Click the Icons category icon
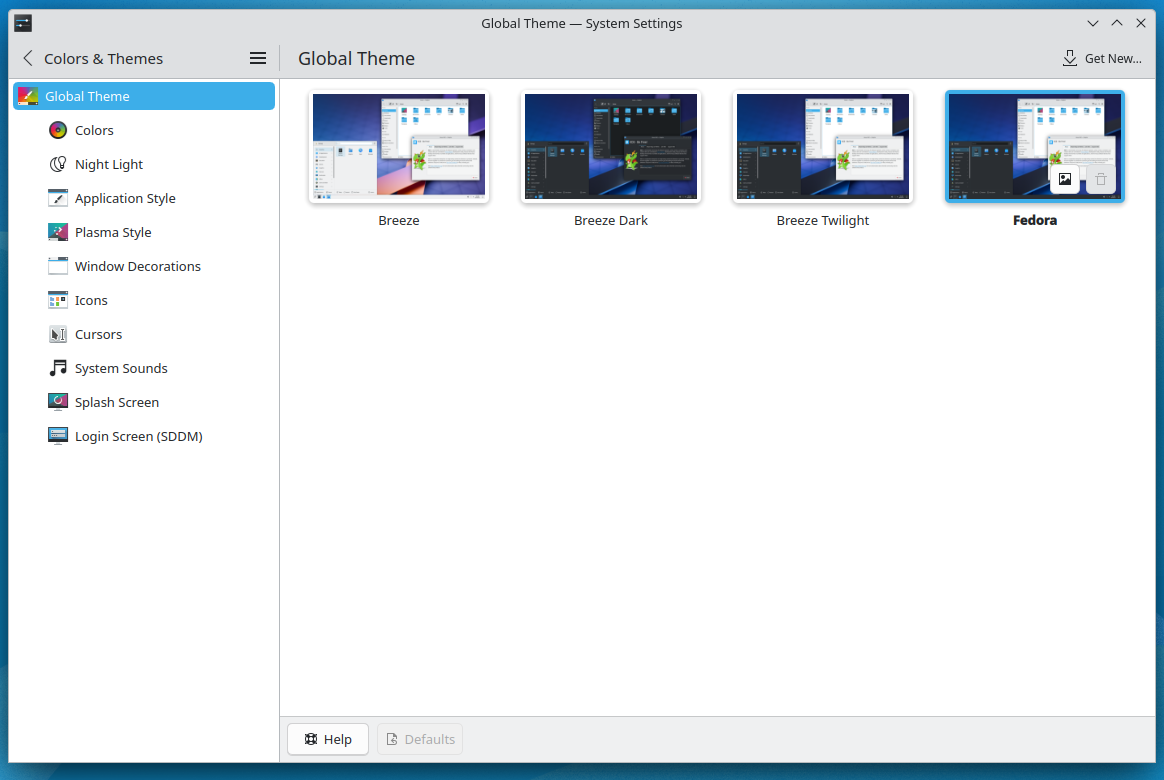 click(58, 301)
